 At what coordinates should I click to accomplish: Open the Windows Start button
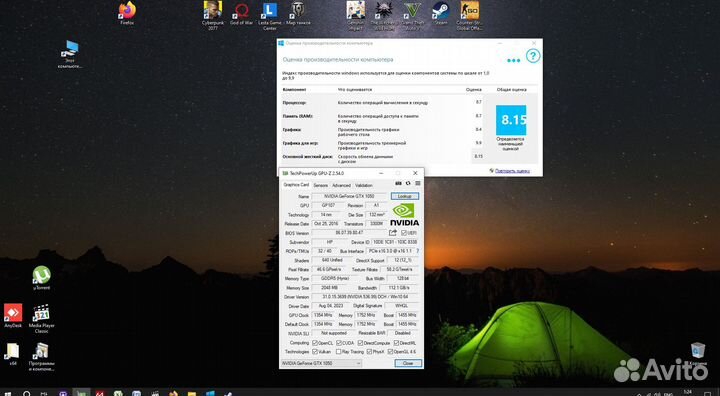click(x=7, y=393)
